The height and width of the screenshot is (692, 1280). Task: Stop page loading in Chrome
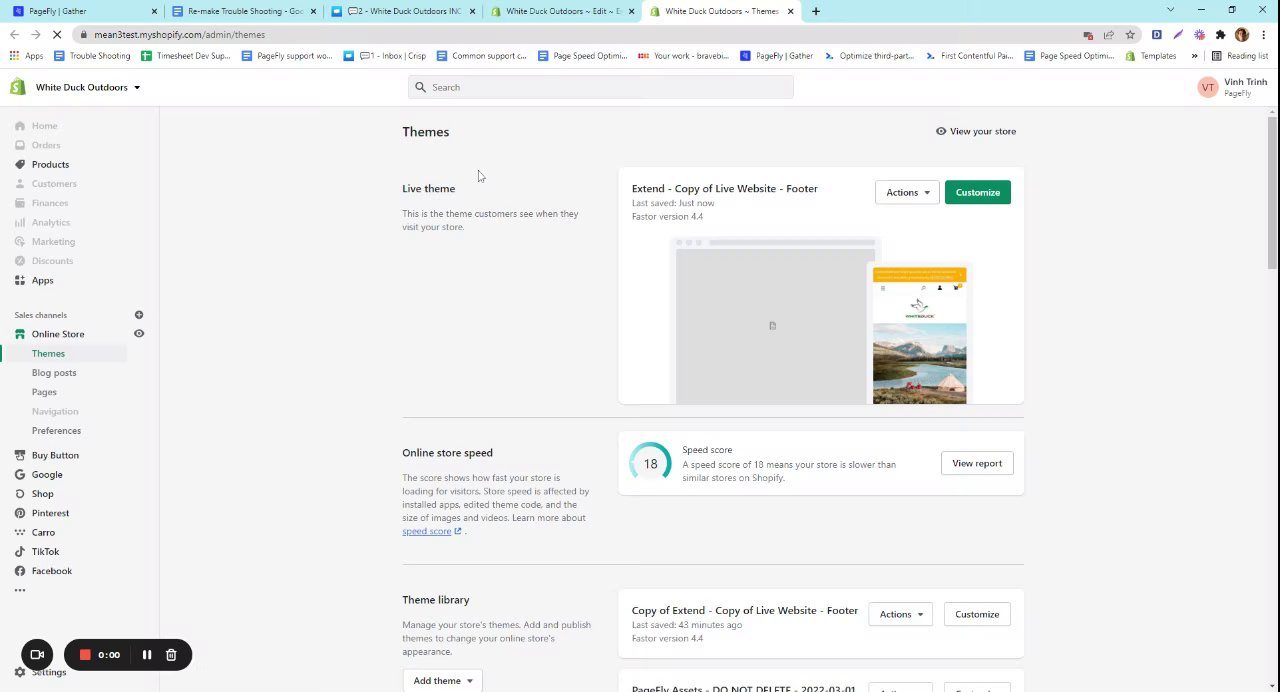tap(57, 34)
